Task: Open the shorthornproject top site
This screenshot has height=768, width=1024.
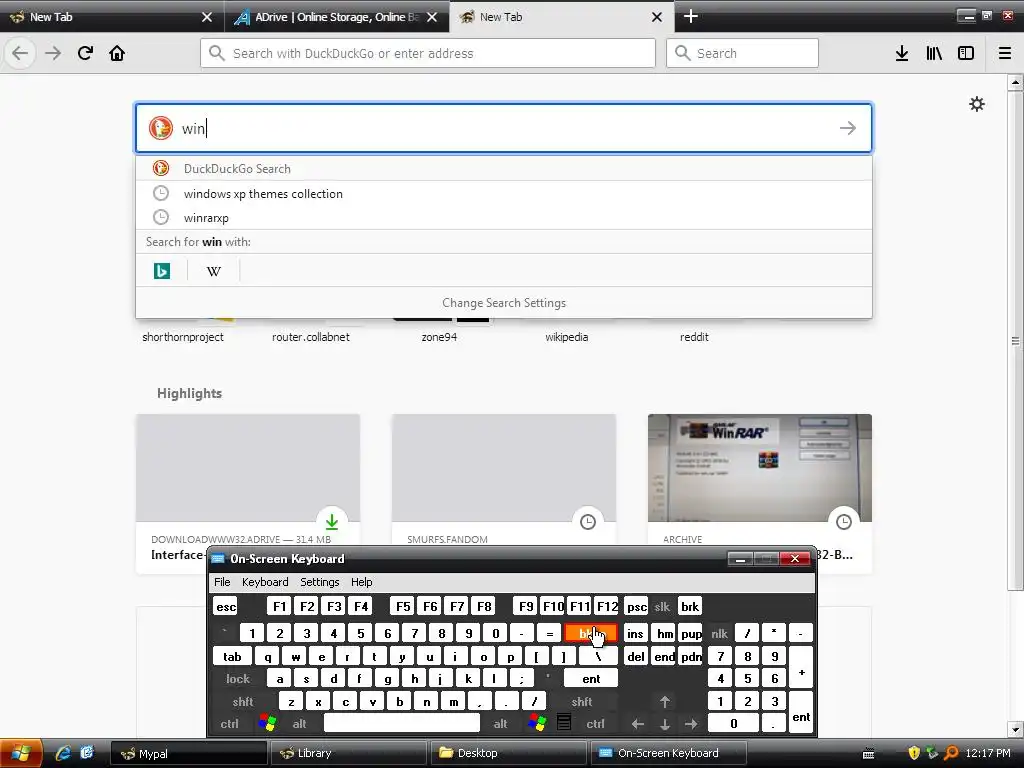Action: 183,336
